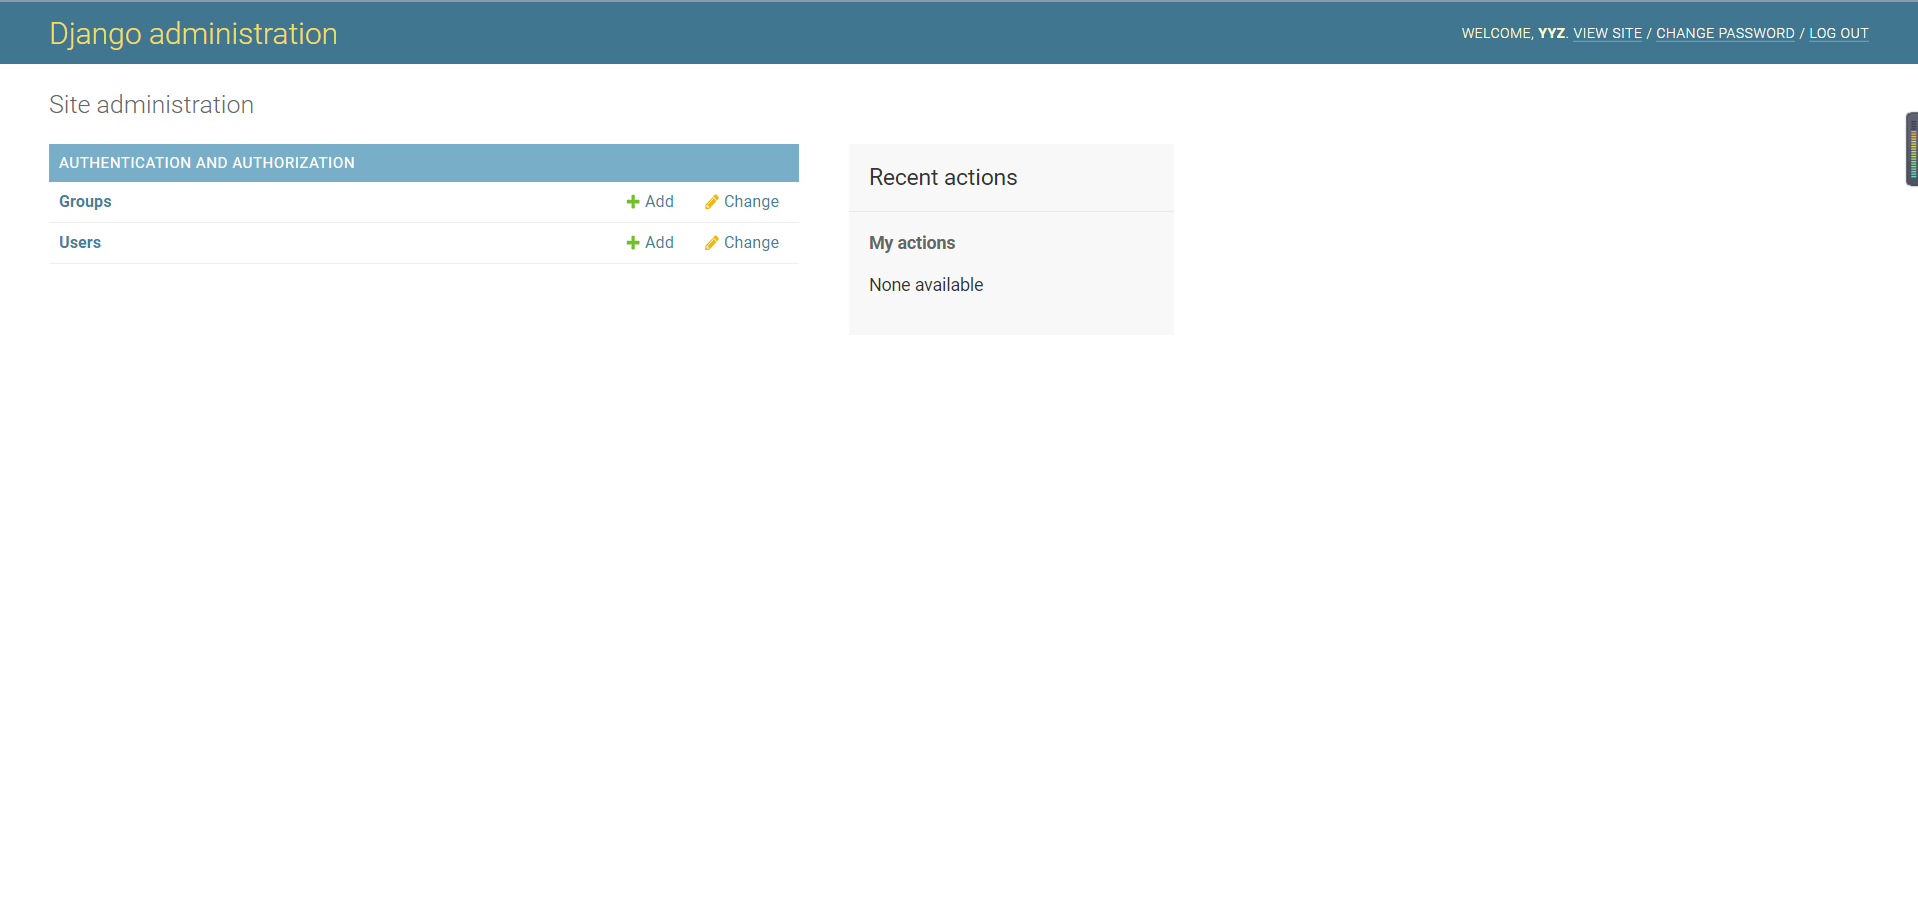The width and height of the screenshot is (1918, 901).
Task: Log out of Django admin
Action: (x=1838, y=33)
